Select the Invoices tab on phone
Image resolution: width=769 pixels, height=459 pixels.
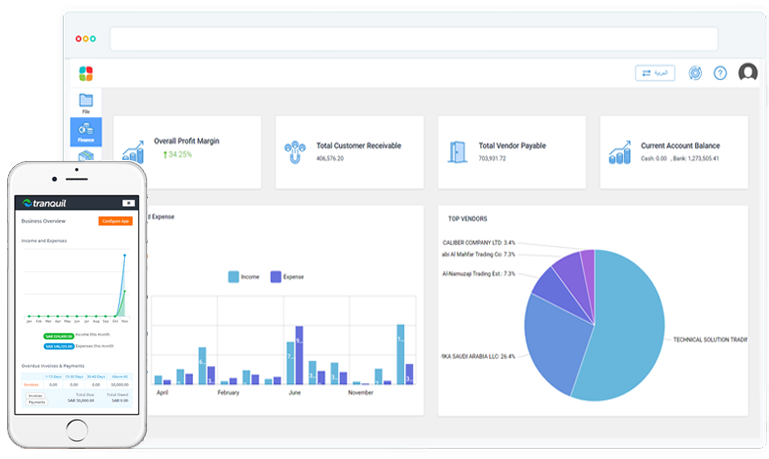coord(34,395)
